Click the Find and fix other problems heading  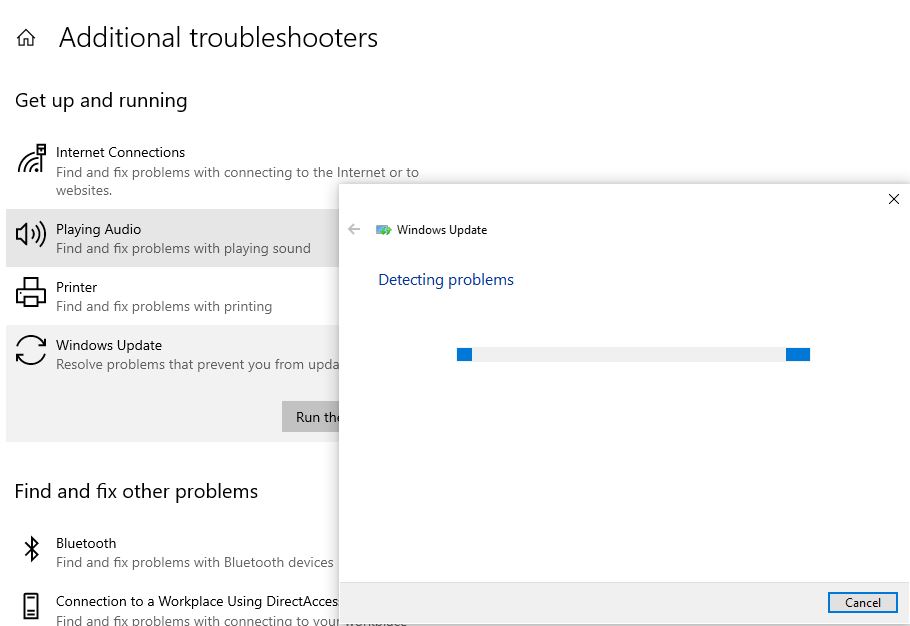[x=136, y=491]
